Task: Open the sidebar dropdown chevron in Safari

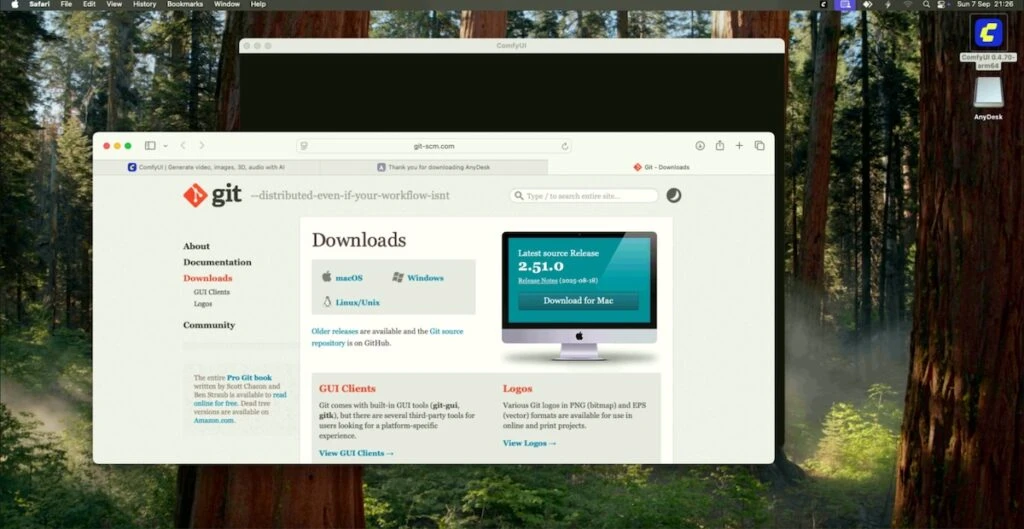Action: (165, 146)
